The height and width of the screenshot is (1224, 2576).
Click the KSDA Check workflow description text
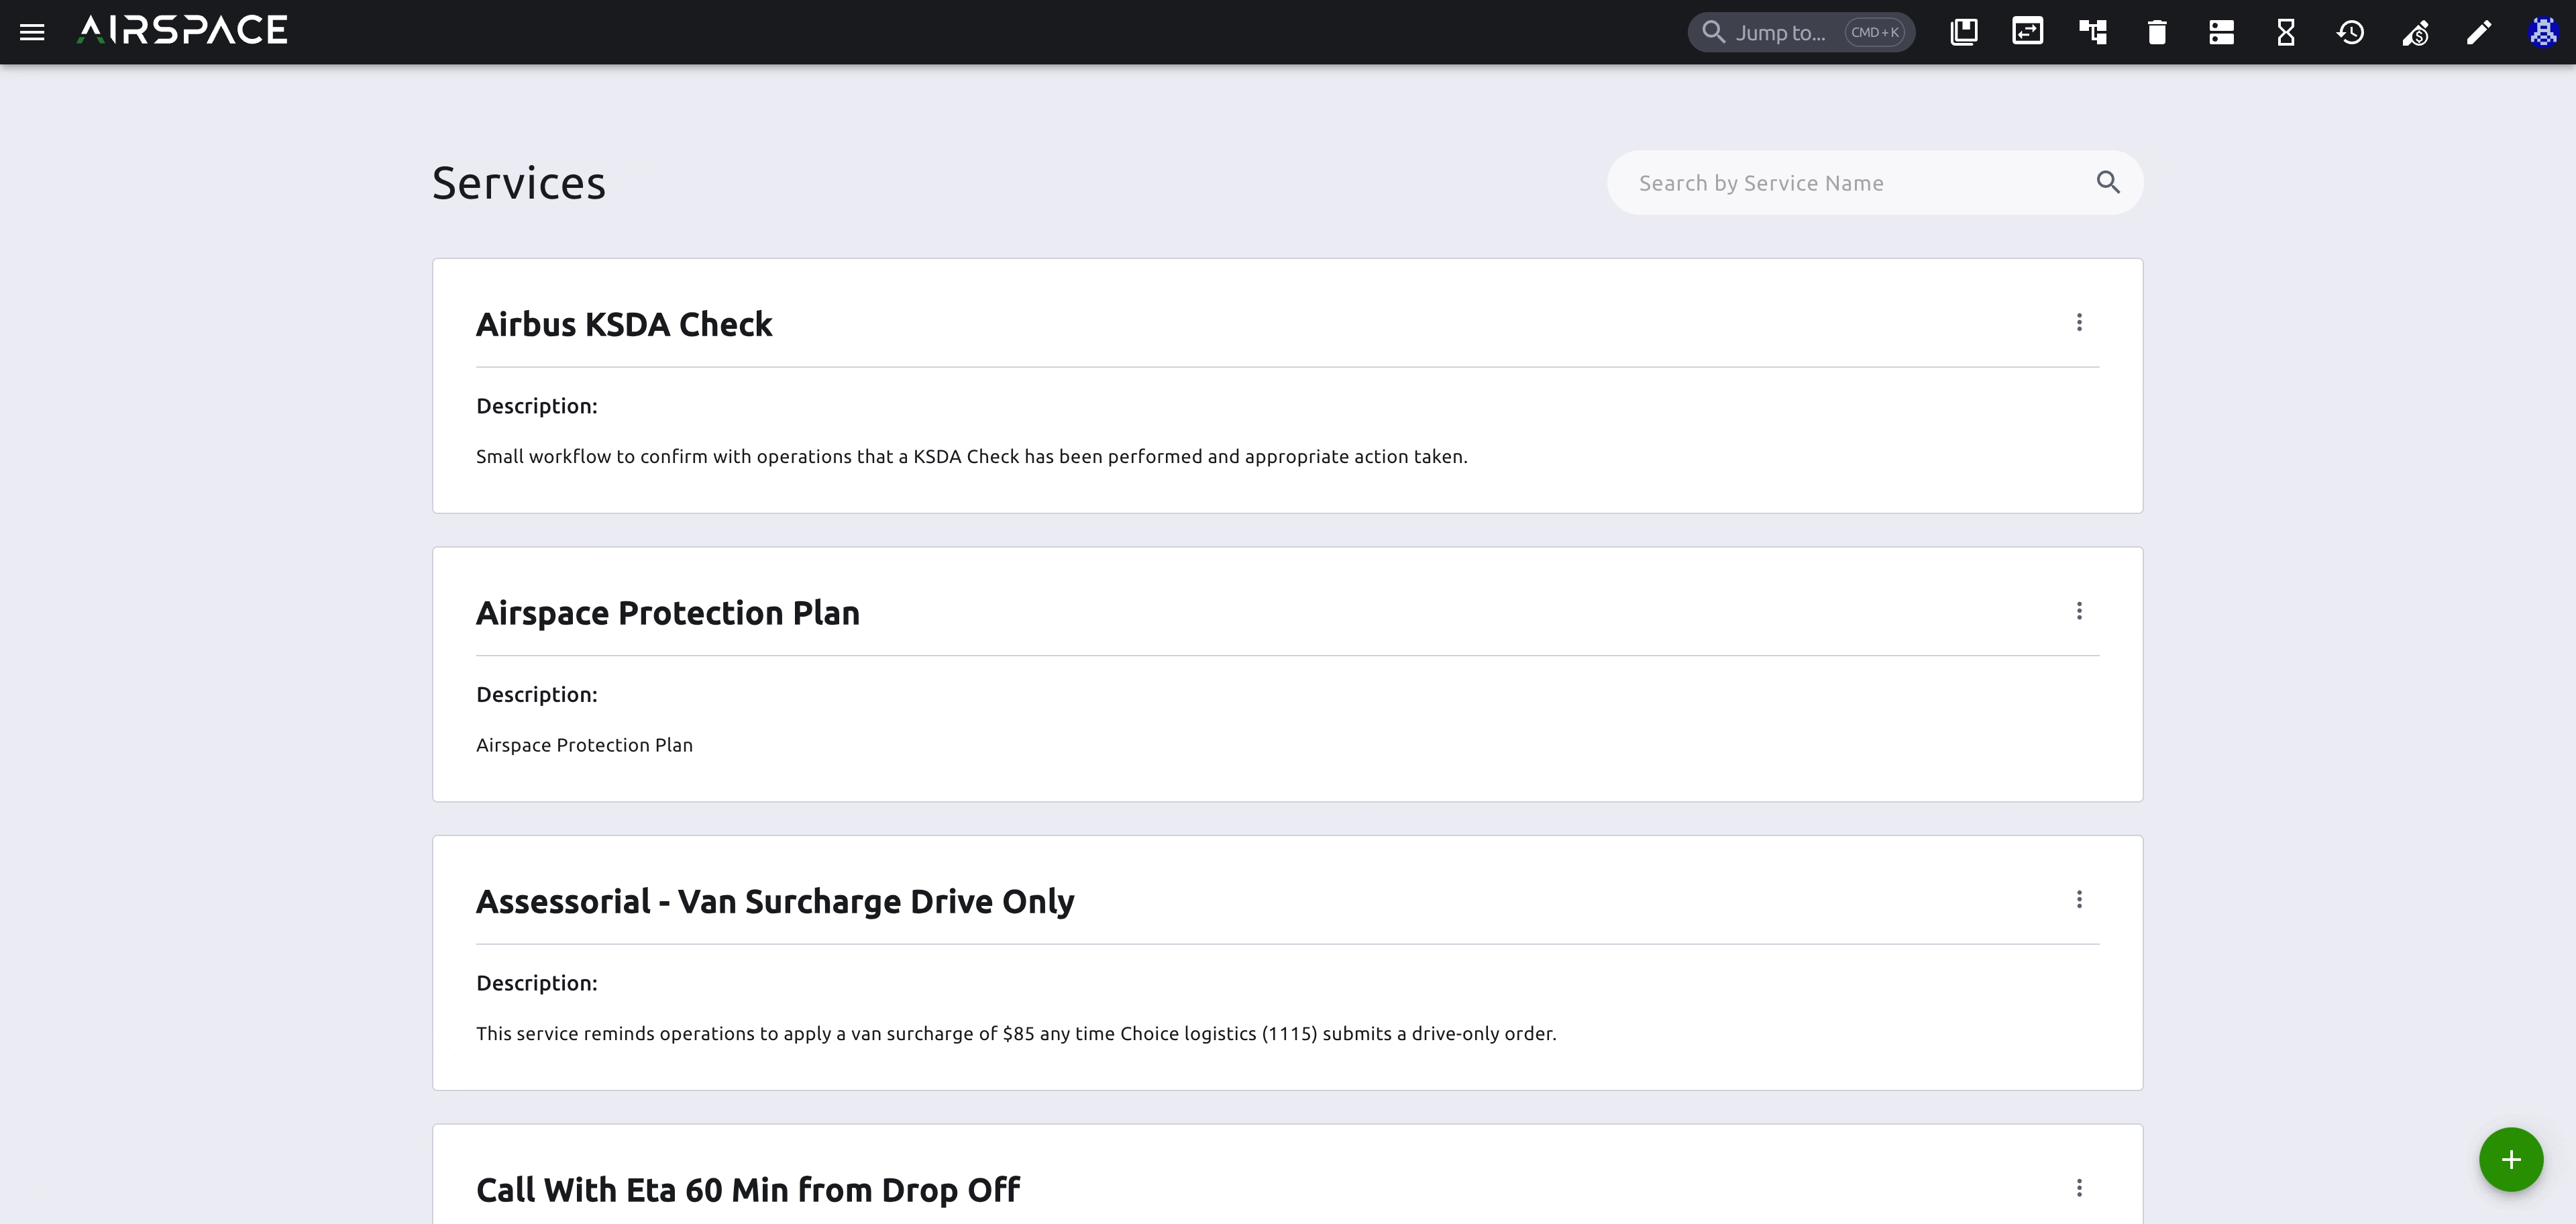[972, 457]
